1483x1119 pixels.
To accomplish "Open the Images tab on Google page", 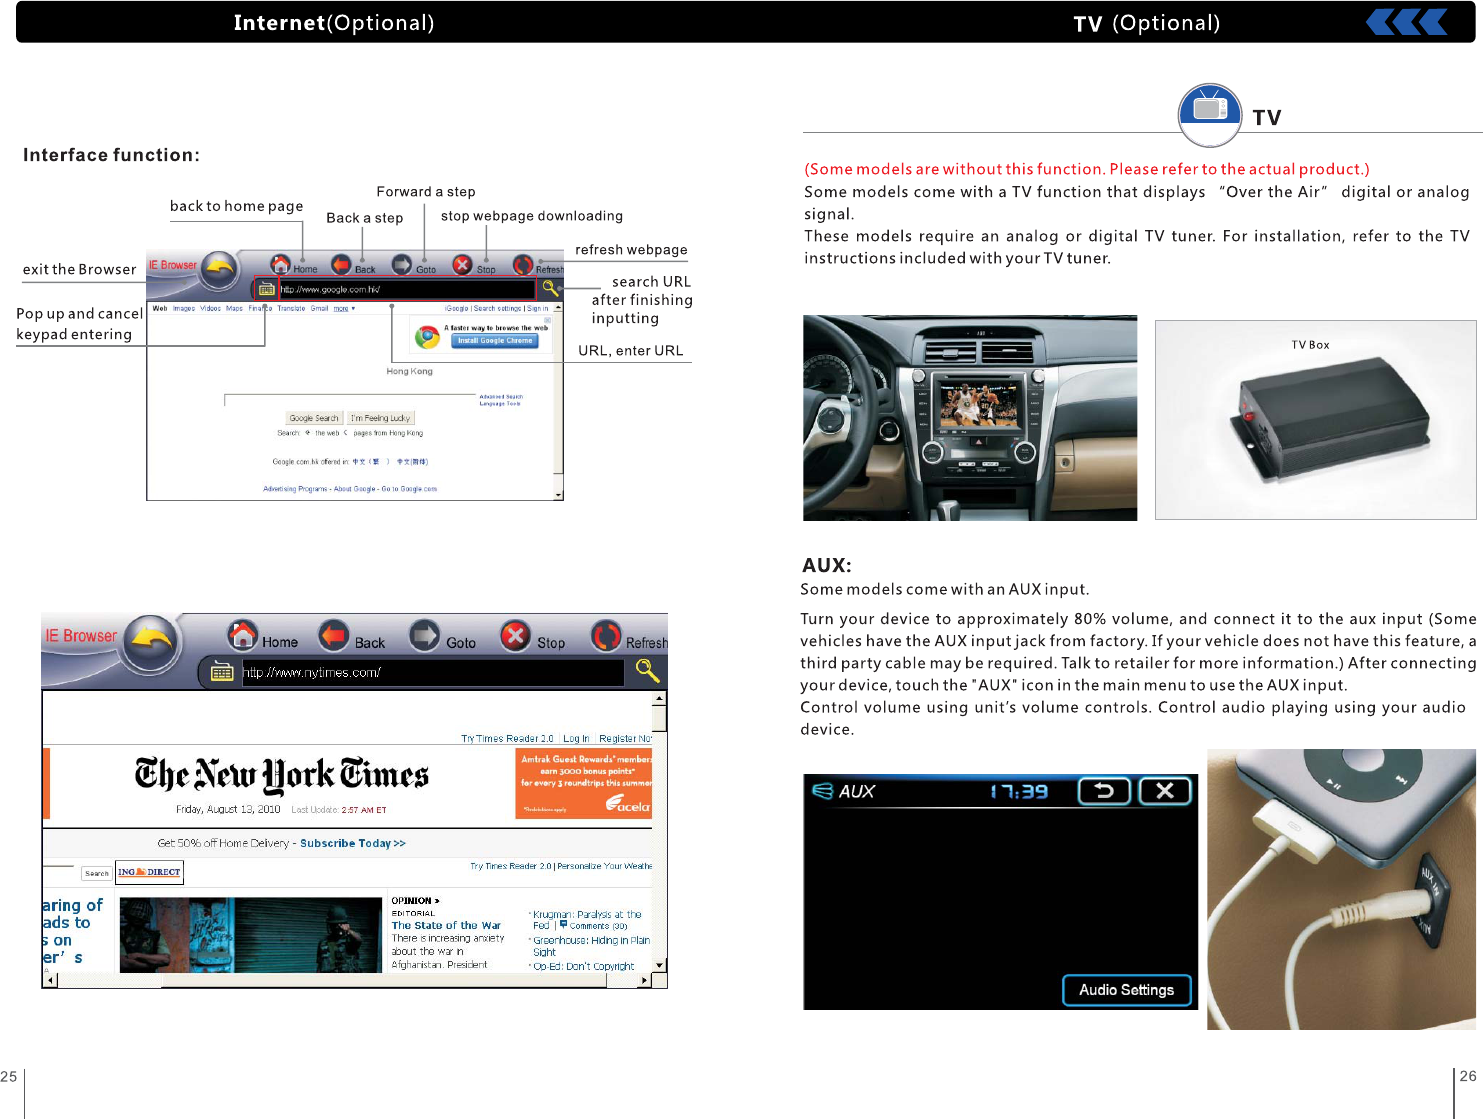I will tap(184, 309).
